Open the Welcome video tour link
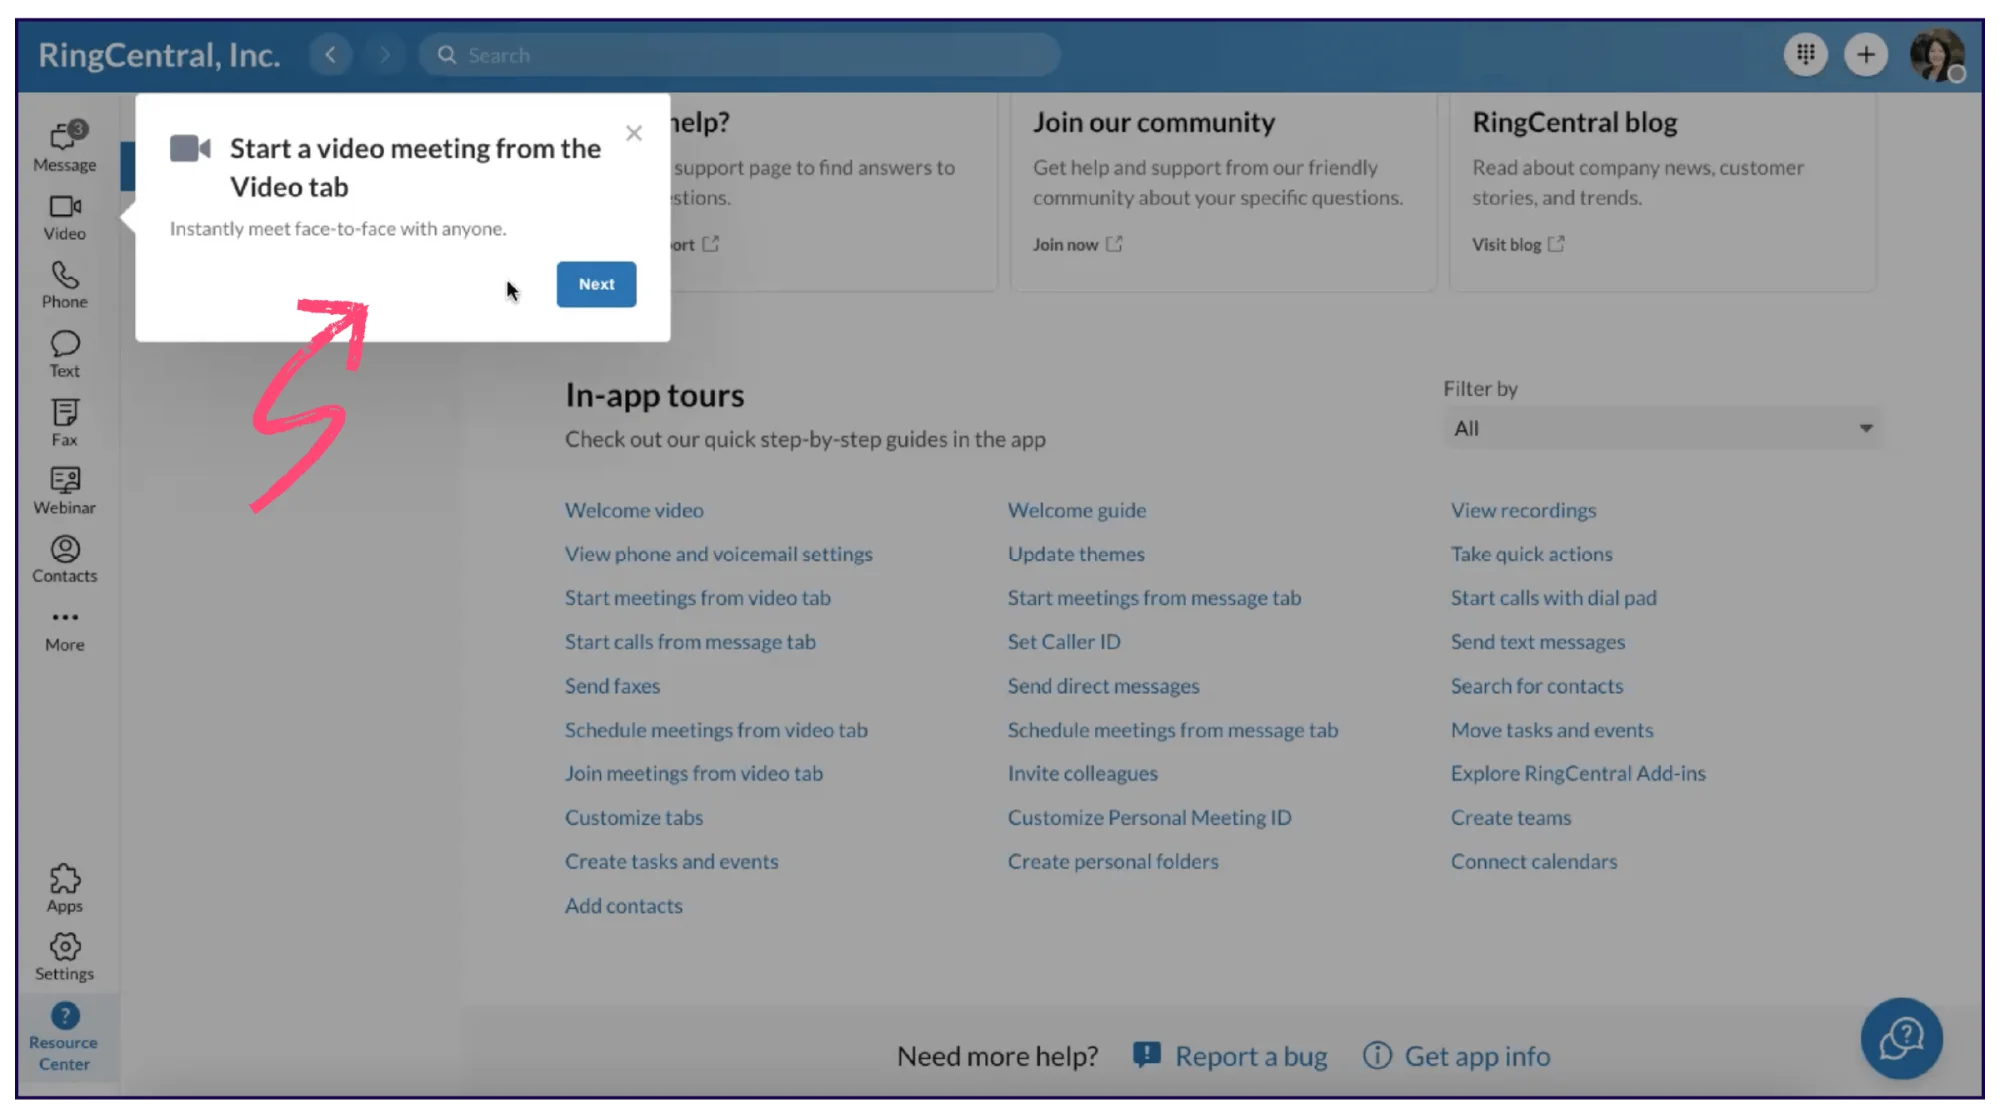 pos(634,510)
